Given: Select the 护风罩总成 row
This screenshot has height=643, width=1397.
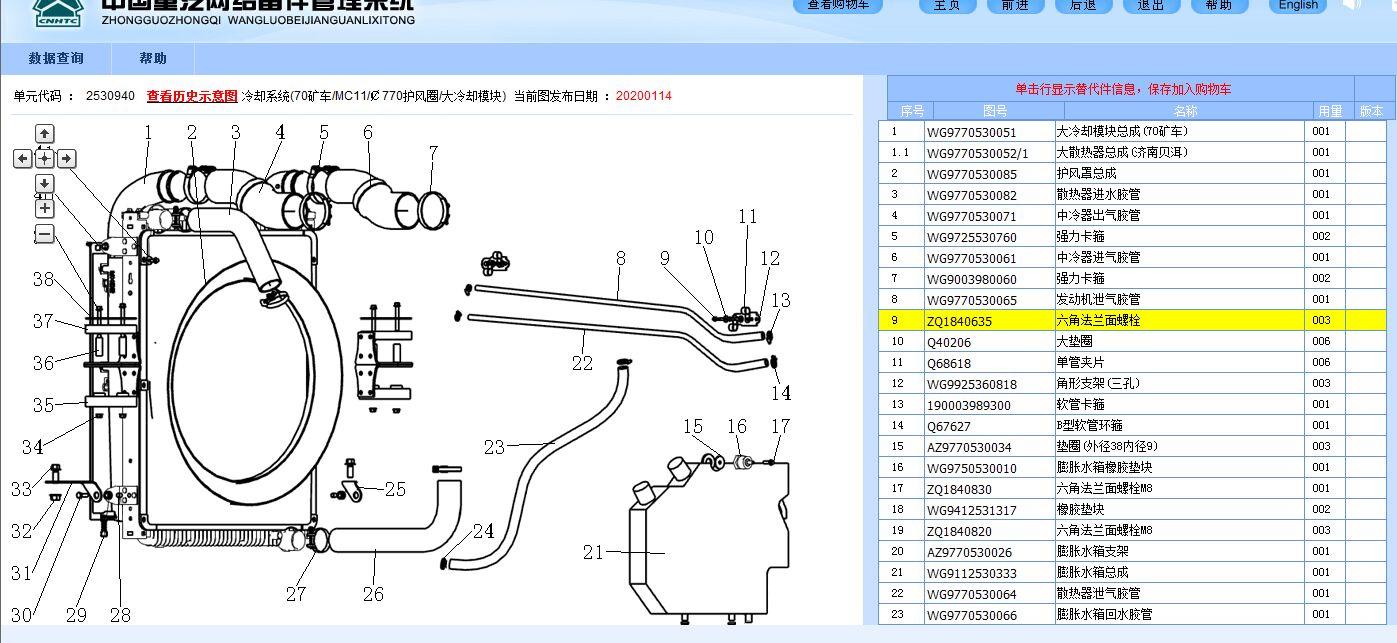Looking at the screenshot, I should (x=1132, y=173).
